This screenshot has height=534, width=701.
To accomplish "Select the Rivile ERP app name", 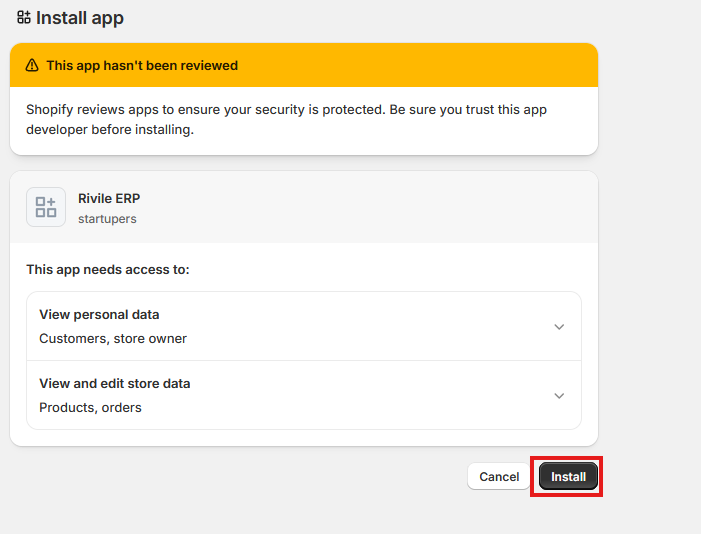I will [109, 198].
